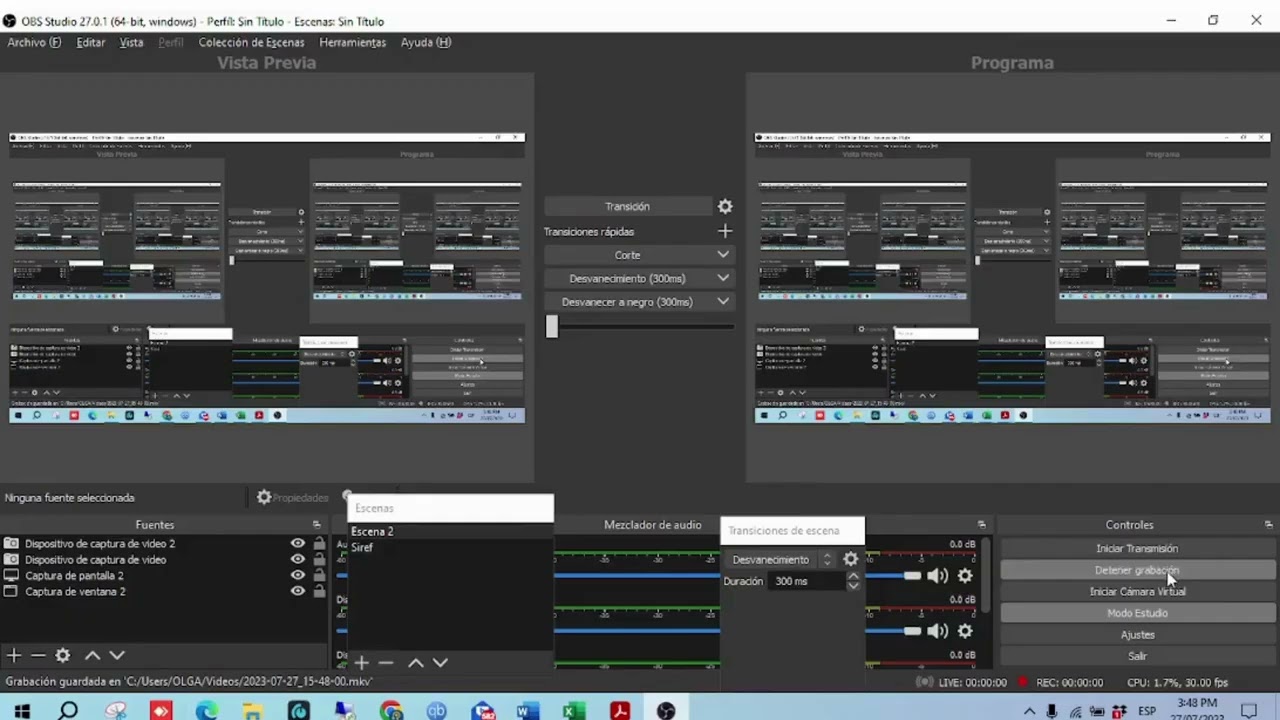This screenshot has height=720, width=1280.
Task: Open the Vista menu
Action: coord(131,42)
